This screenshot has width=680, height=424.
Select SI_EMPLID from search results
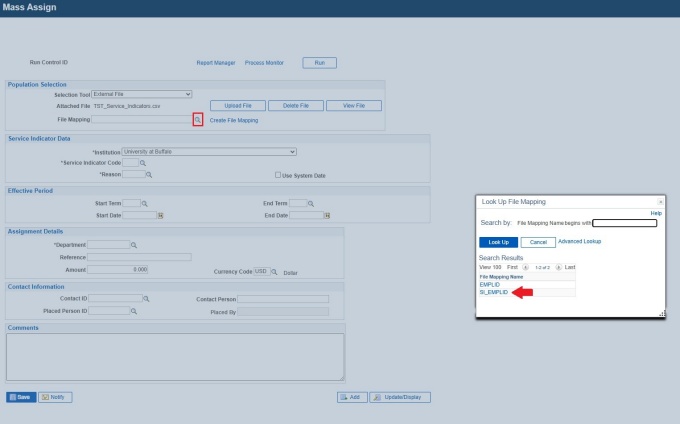(x=494, y=292)
